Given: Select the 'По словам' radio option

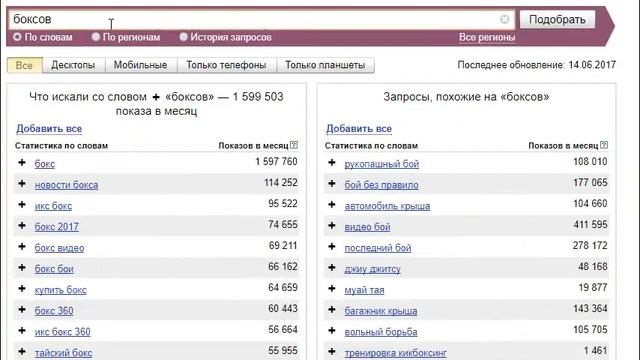Looking at the screenshot, I should (x=17, y=37).
